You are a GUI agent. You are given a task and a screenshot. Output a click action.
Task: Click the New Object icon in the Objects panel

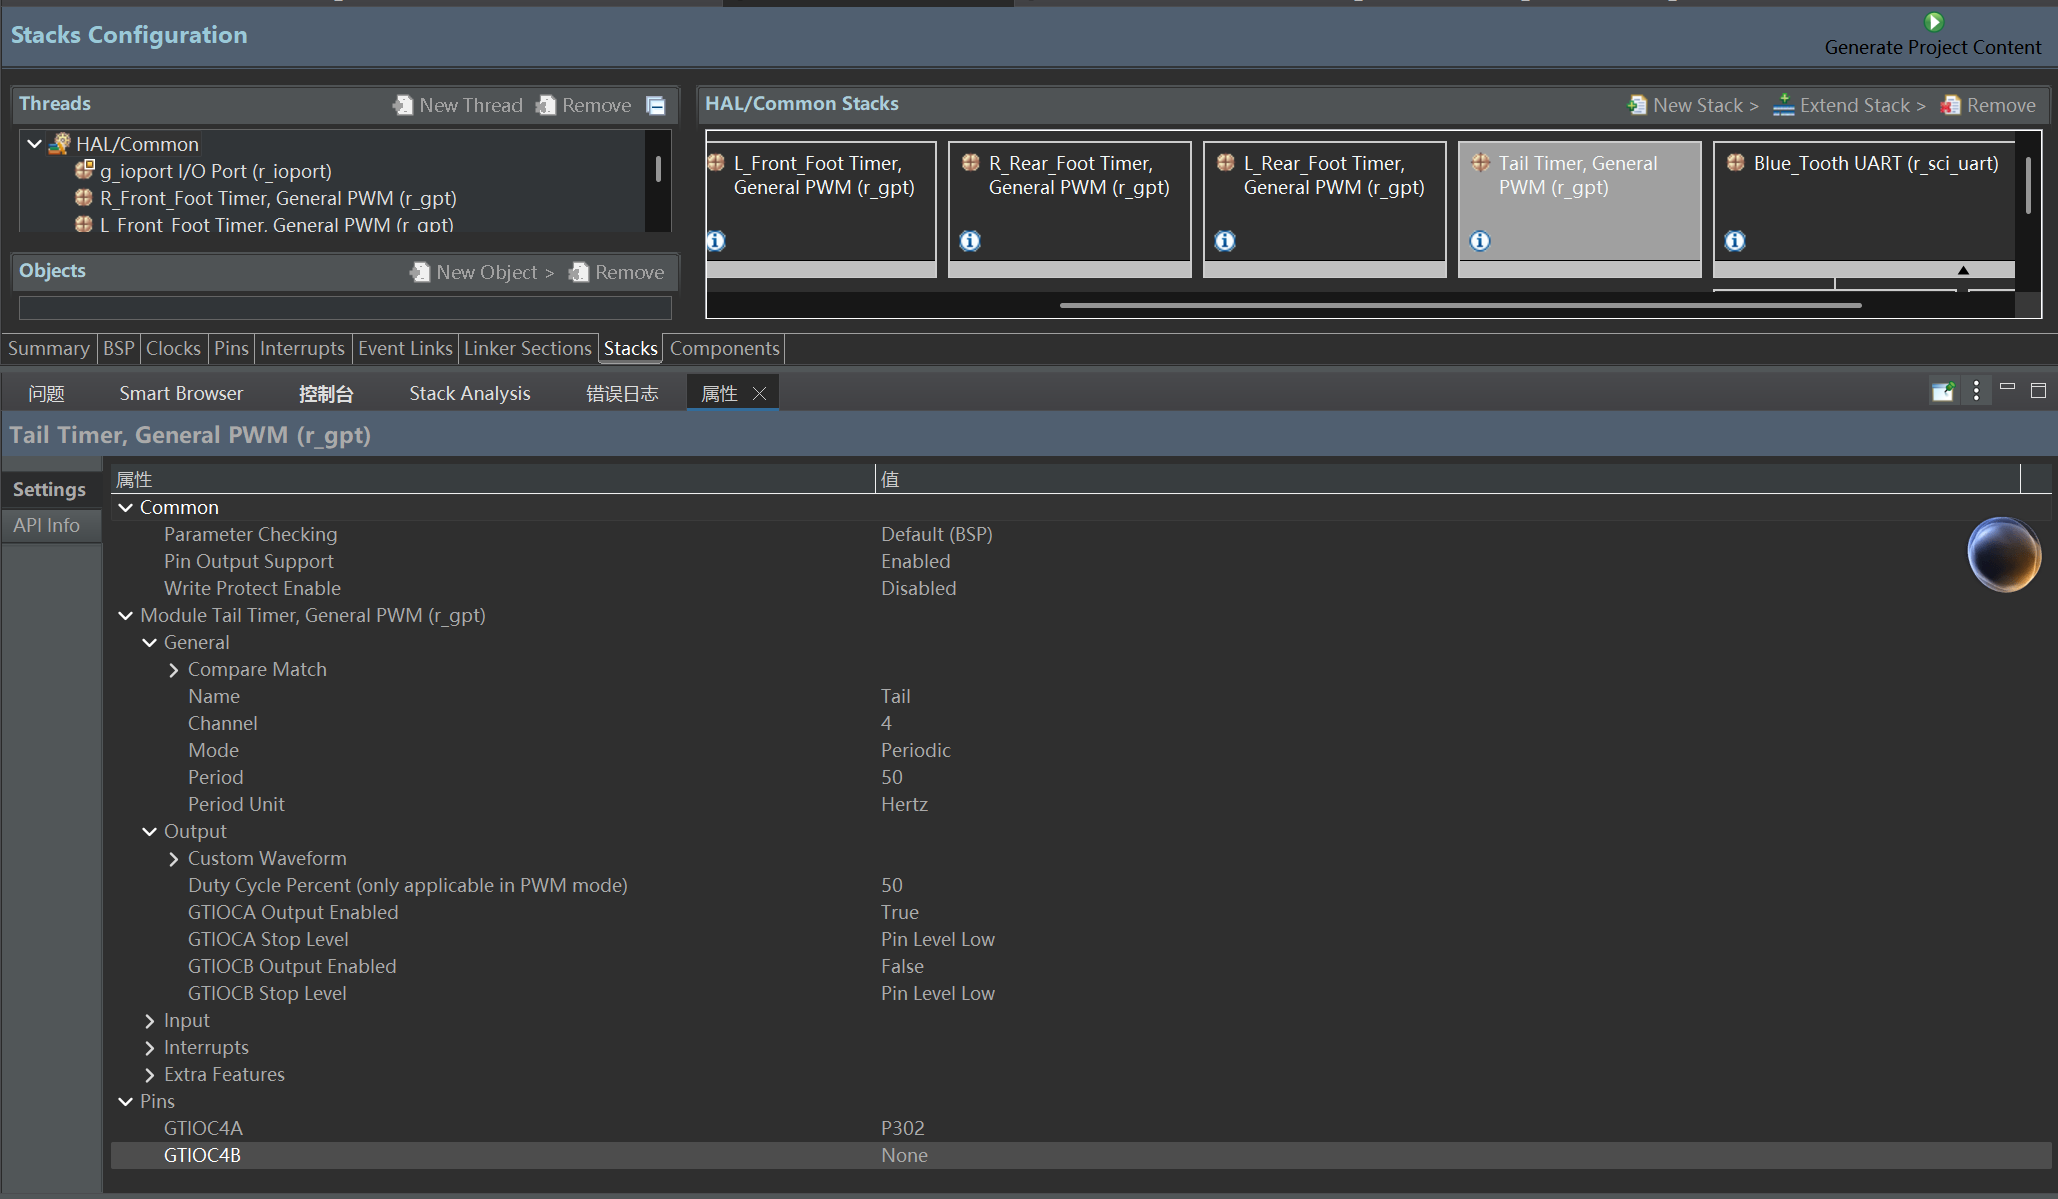420,272
